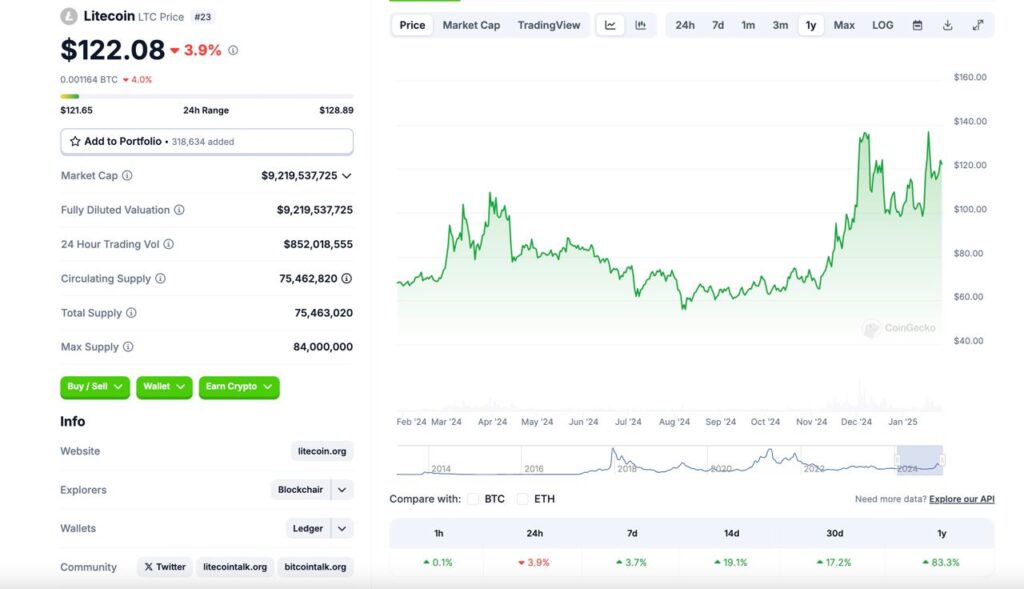1024x589 pixels.
Task: Open the price change info icon
Action: (233, 50)
